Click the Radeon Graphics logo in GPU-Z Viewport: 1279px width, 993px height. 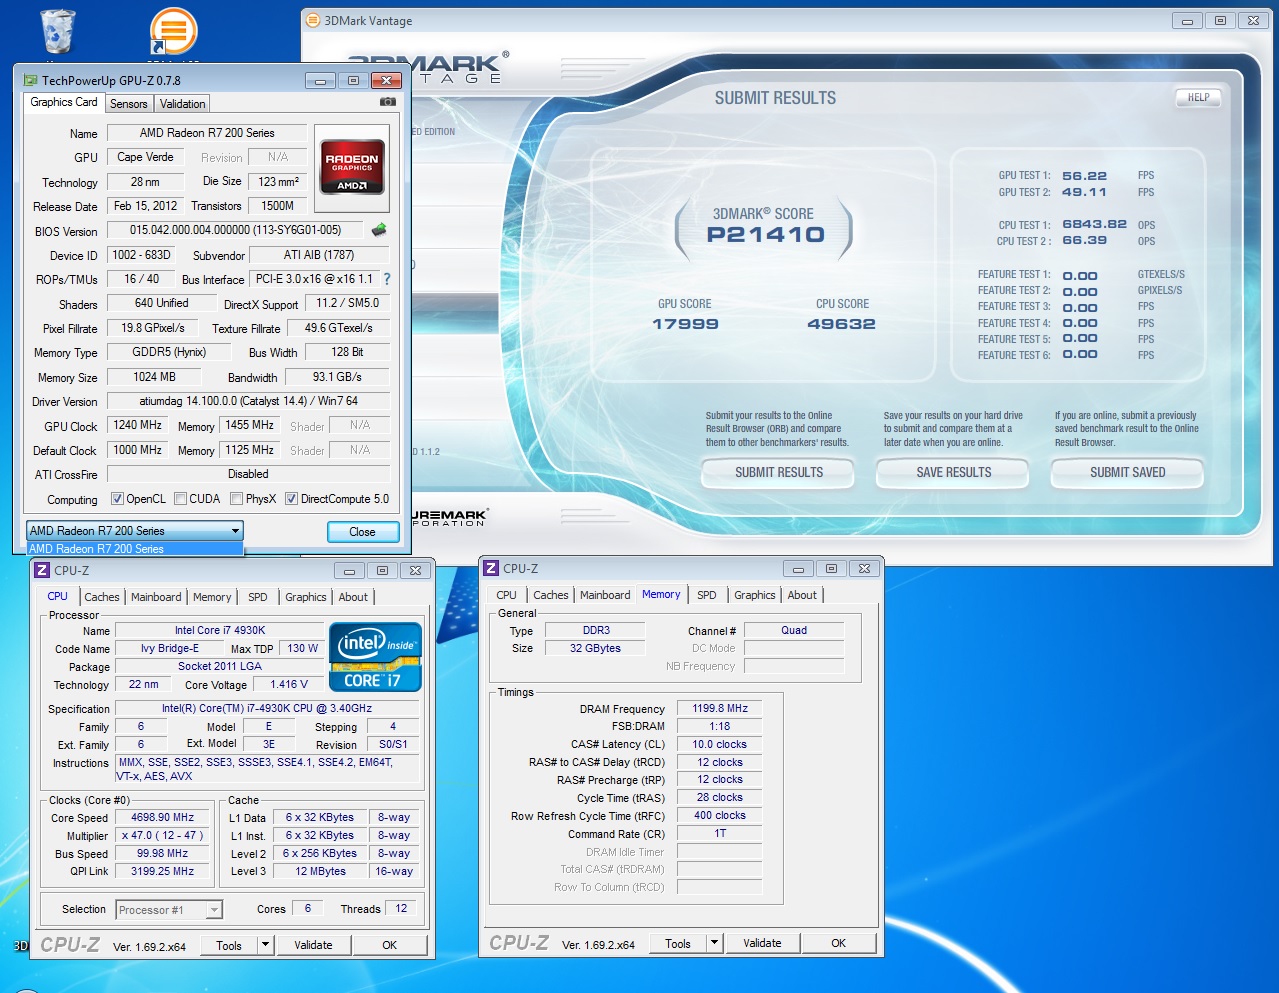click(352, 168)
